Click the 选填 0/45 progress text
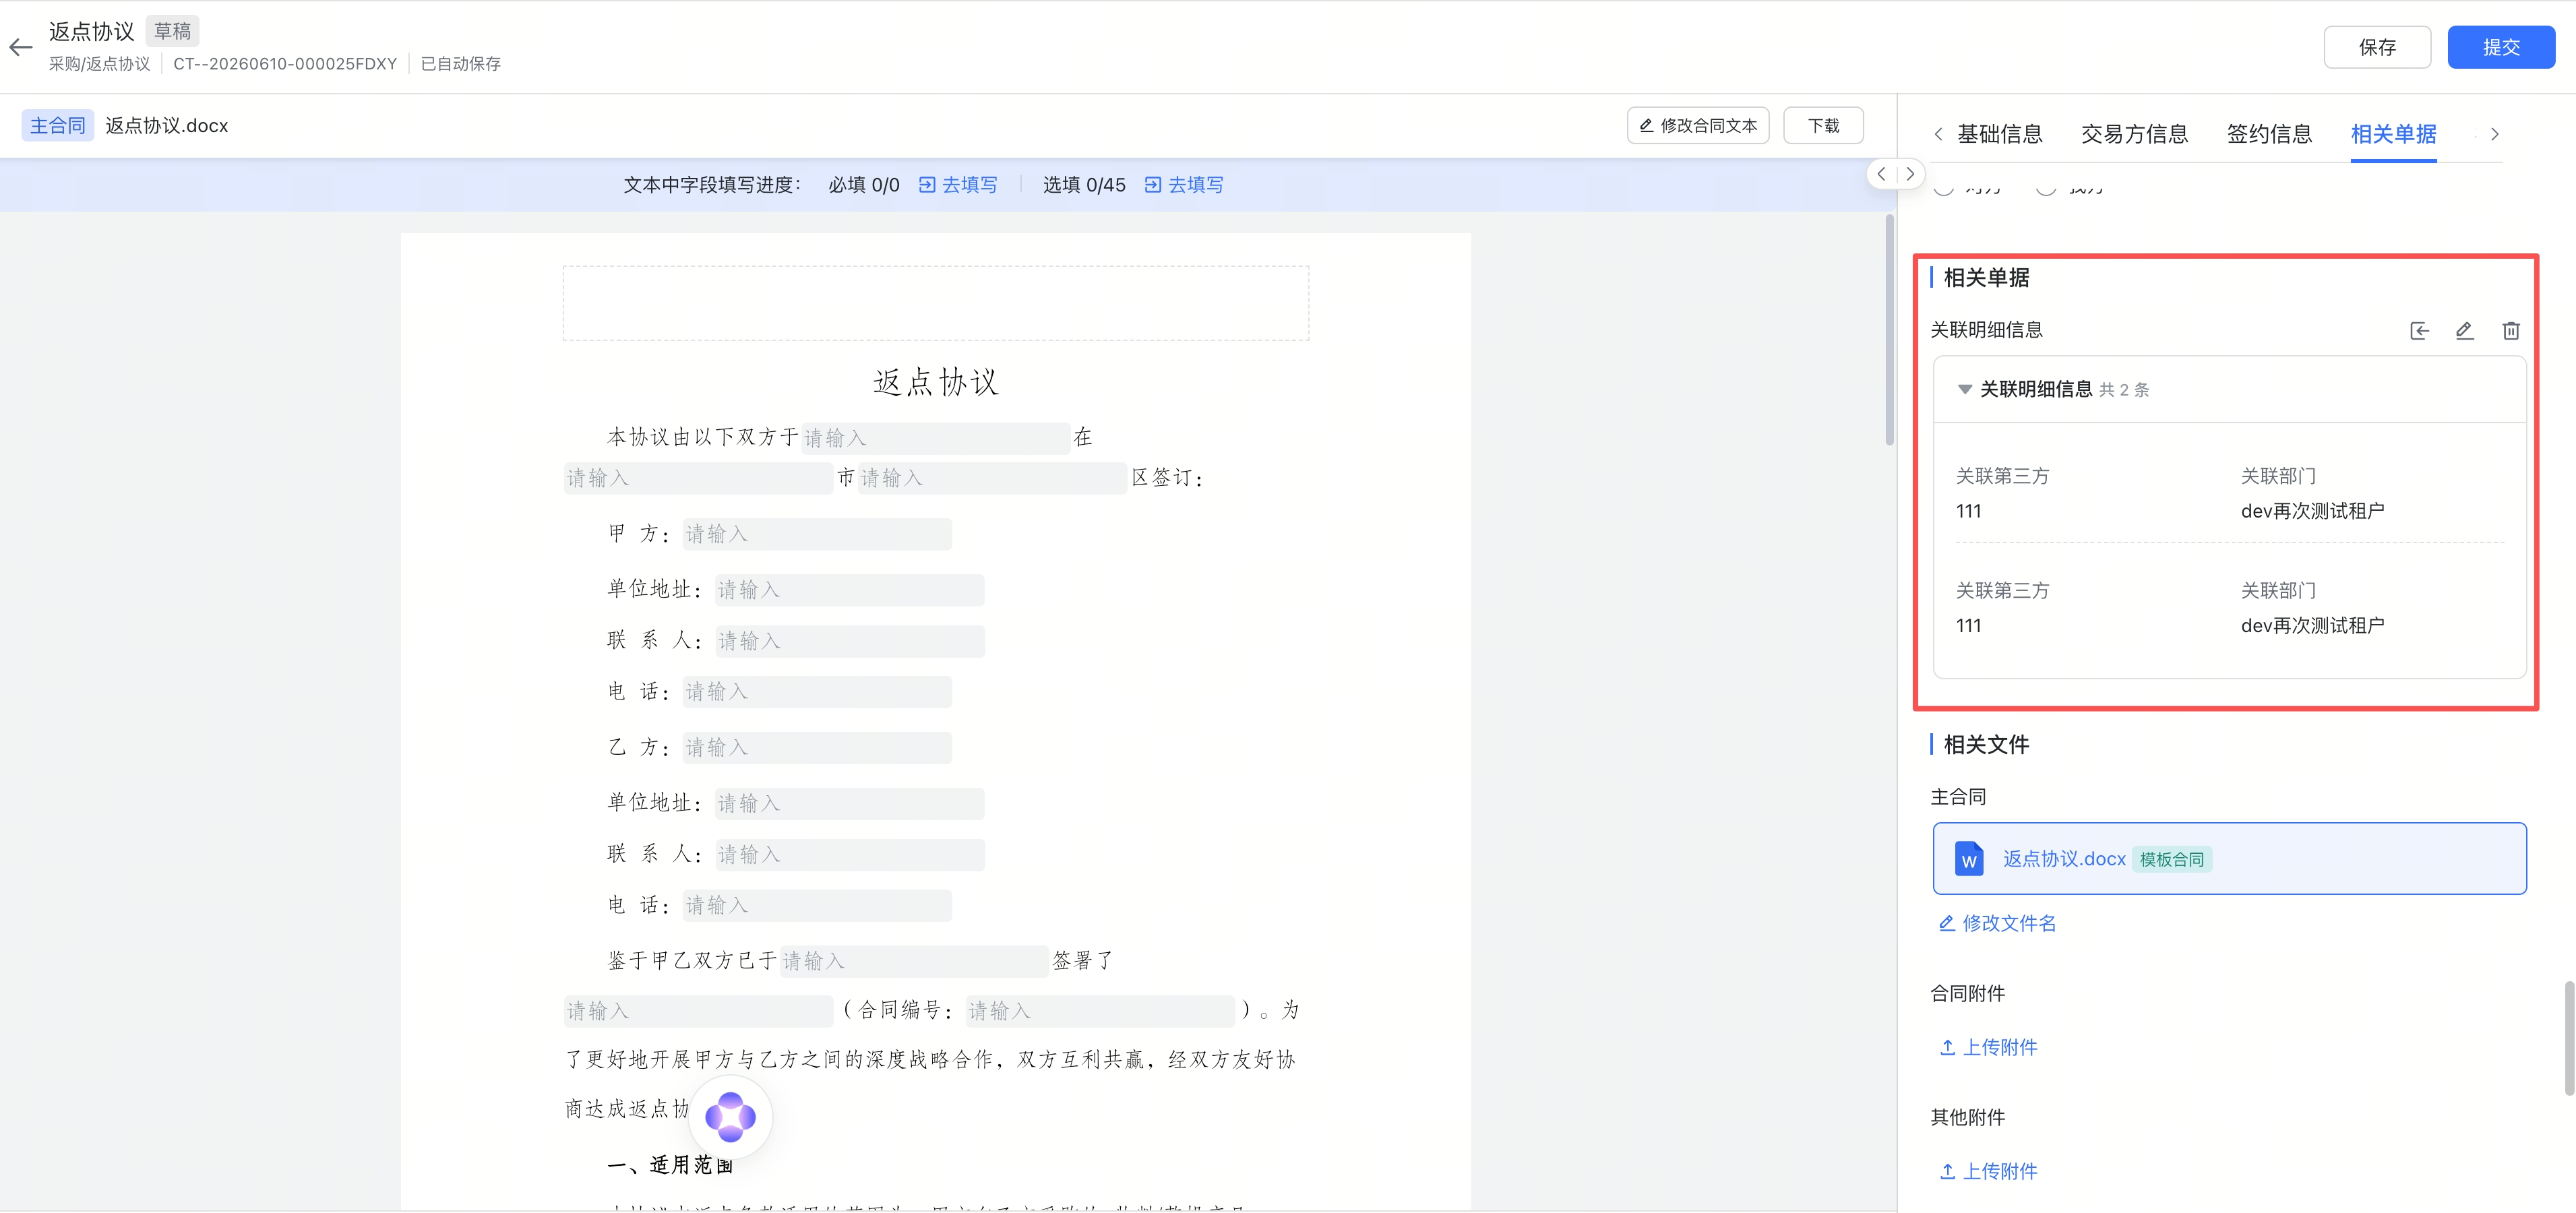The width and height of the screenshot is (2576, 1213). [1084, 185]
